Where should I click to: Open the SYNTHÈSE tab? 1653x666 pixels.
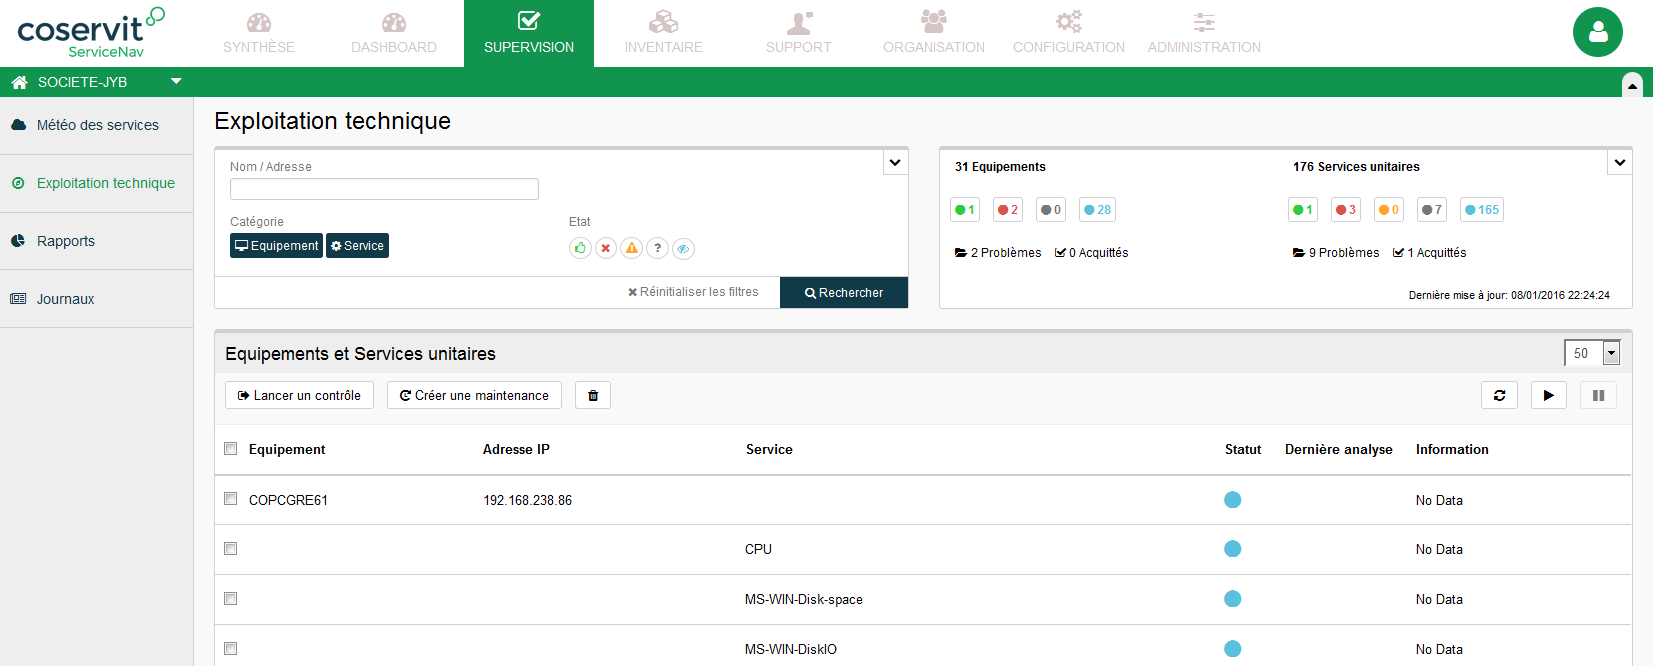tap(259, 34)
